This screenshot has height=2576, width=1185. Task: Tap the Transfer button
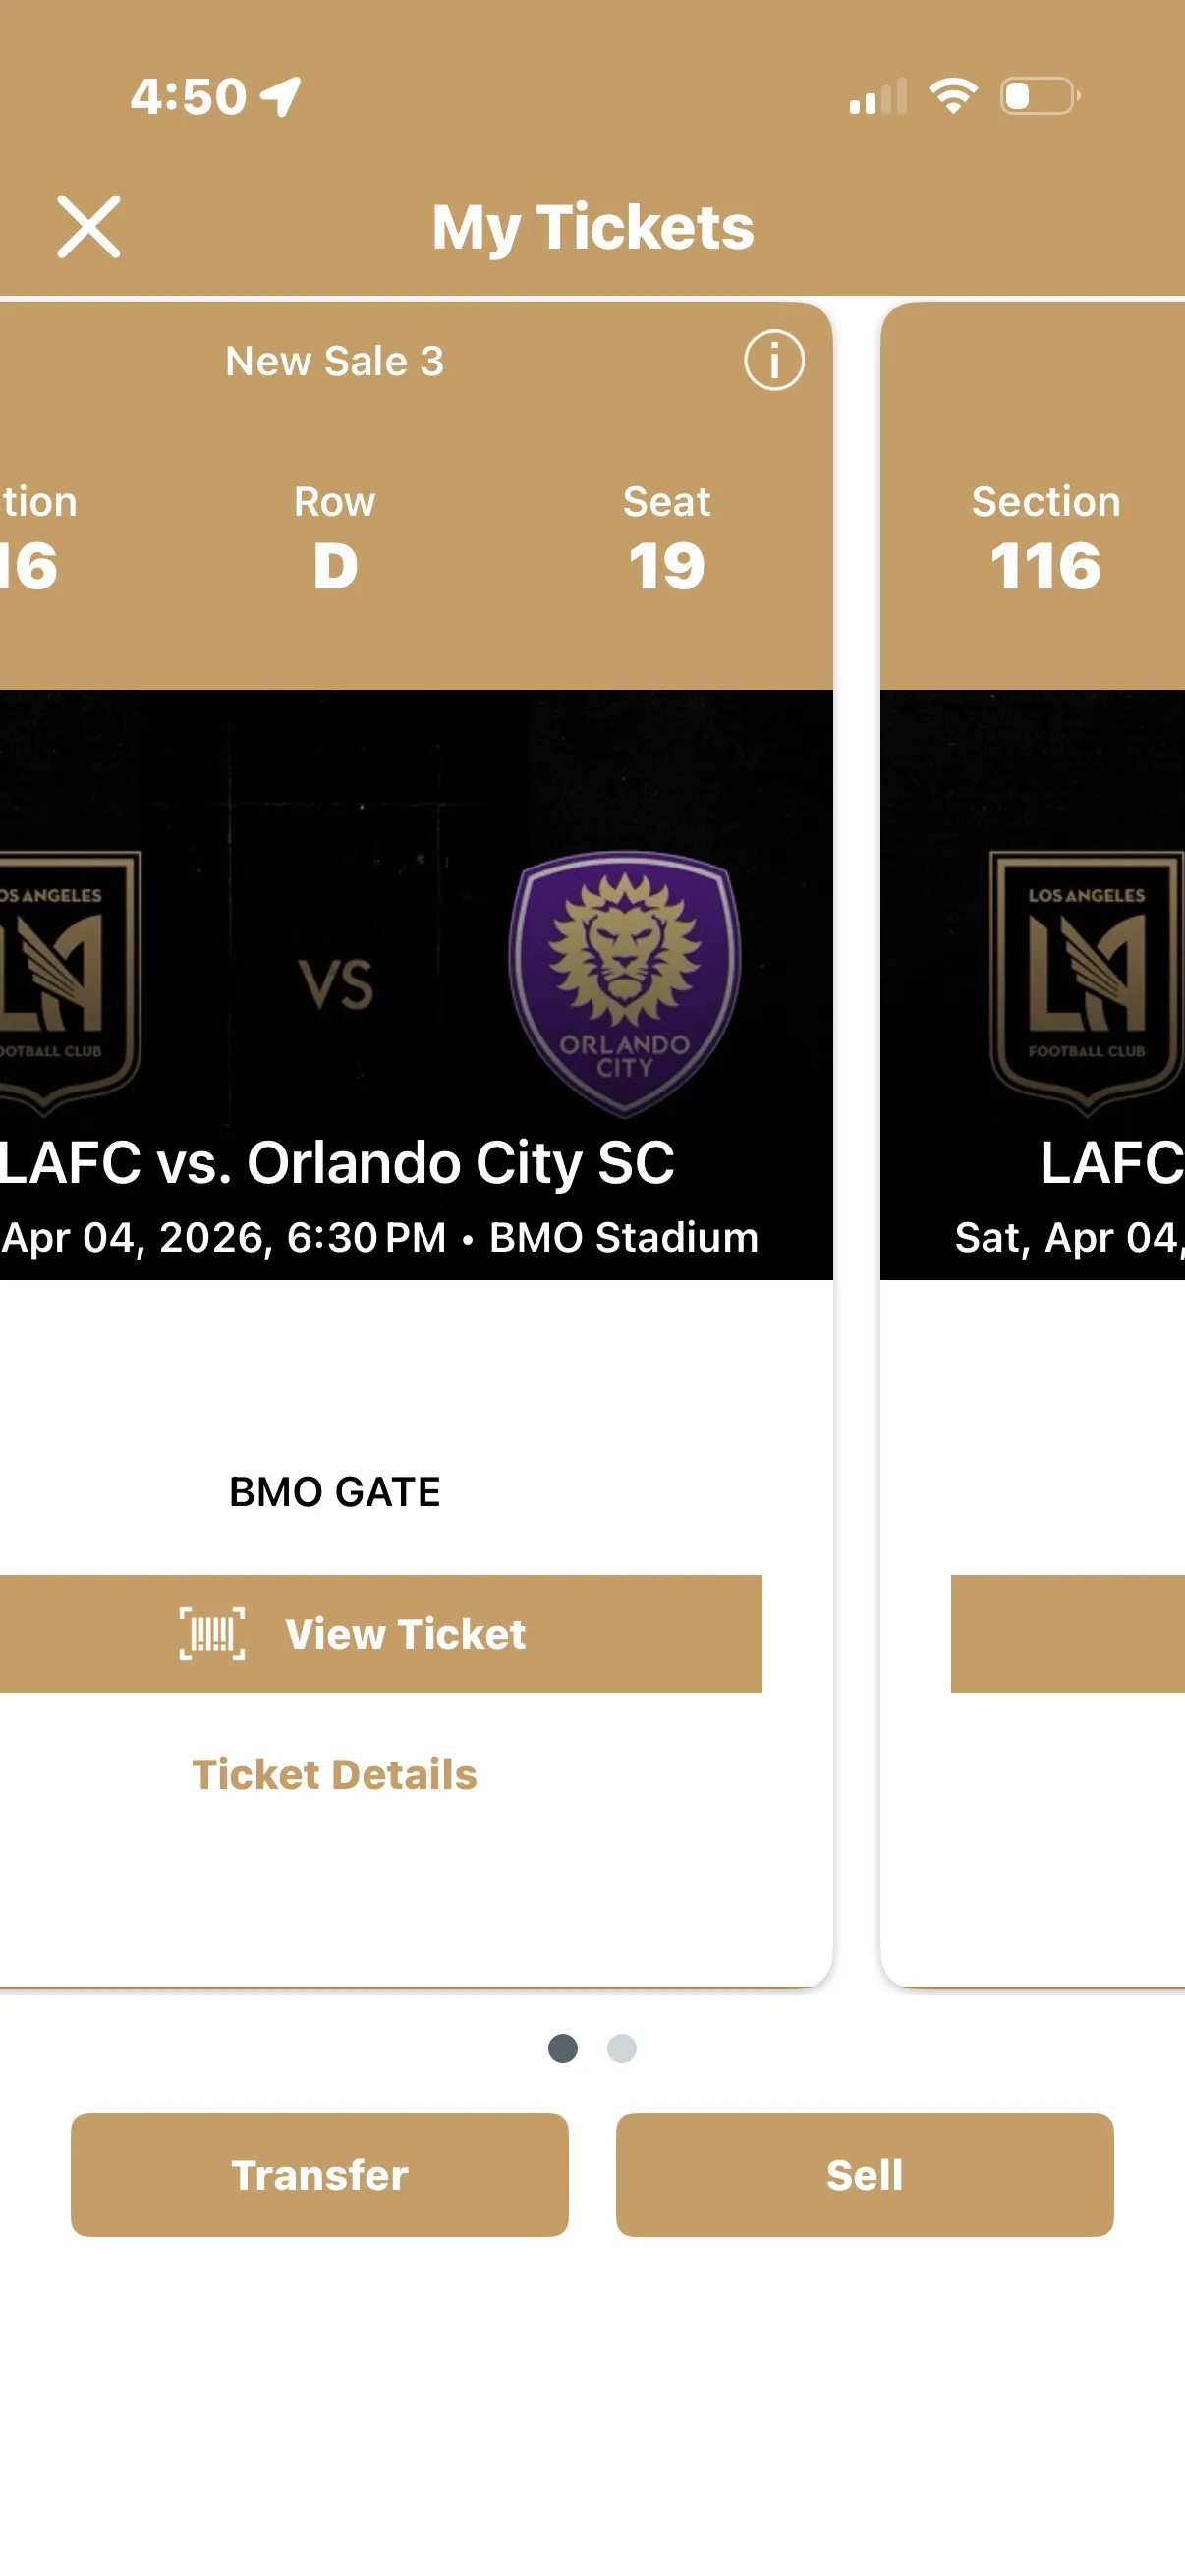pos(318,2175)
